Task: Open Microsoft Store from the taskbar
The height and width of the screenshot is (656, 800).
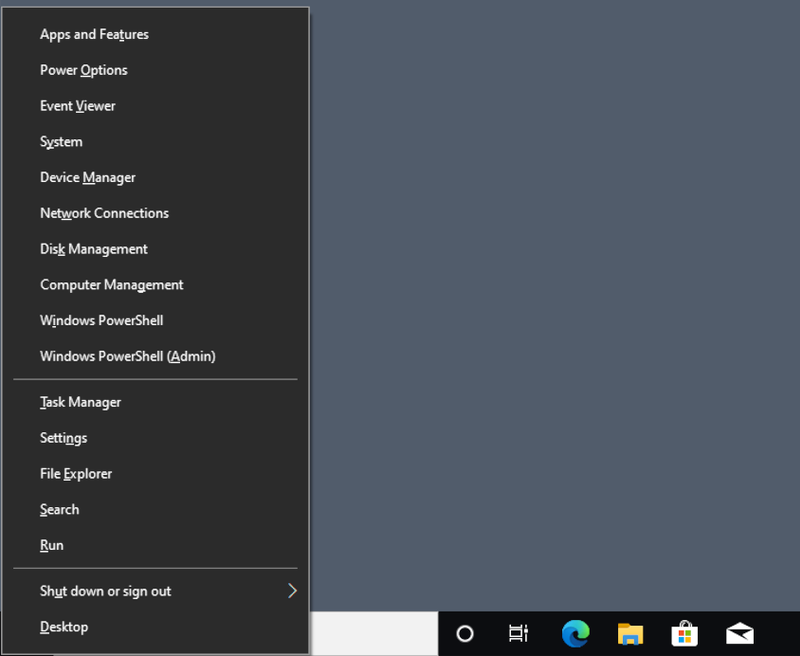Action: 685,634
